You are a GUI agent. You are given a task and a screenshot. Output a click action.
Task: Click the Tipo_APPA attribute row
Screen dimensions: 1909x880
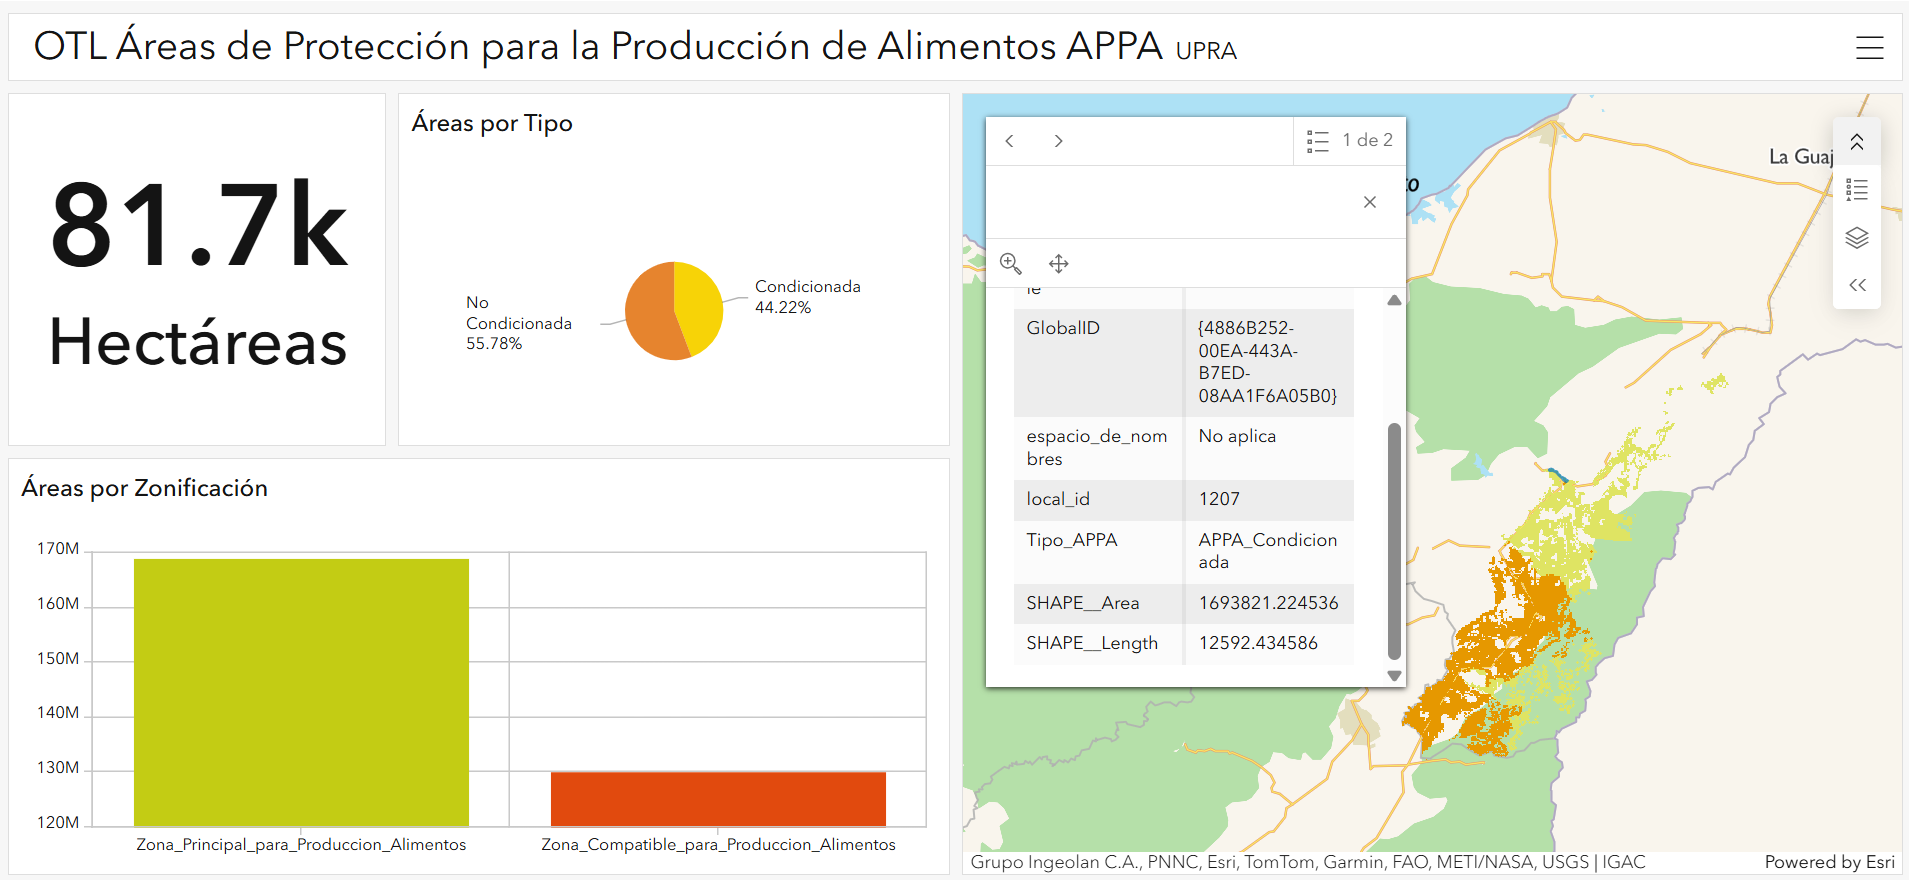[1183, 551]
